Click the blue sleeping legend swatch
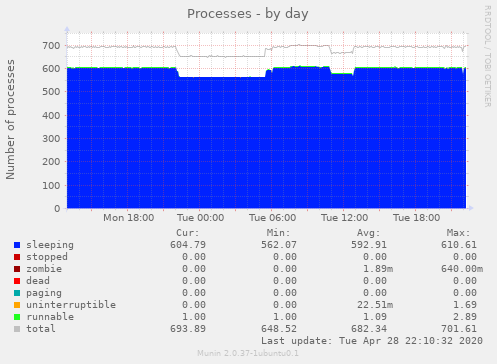 pyautogui.click(x=17, y=245)
